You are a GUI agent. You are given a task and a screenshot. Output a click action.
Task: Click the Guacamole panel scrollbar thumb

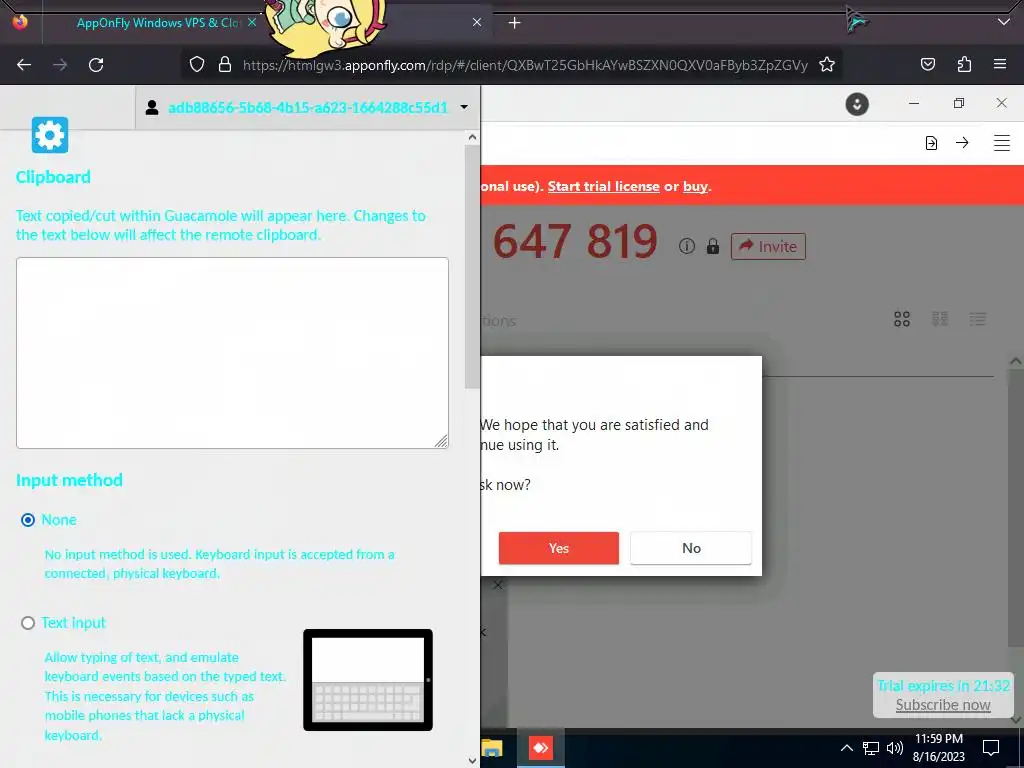[x=472, y=266]
